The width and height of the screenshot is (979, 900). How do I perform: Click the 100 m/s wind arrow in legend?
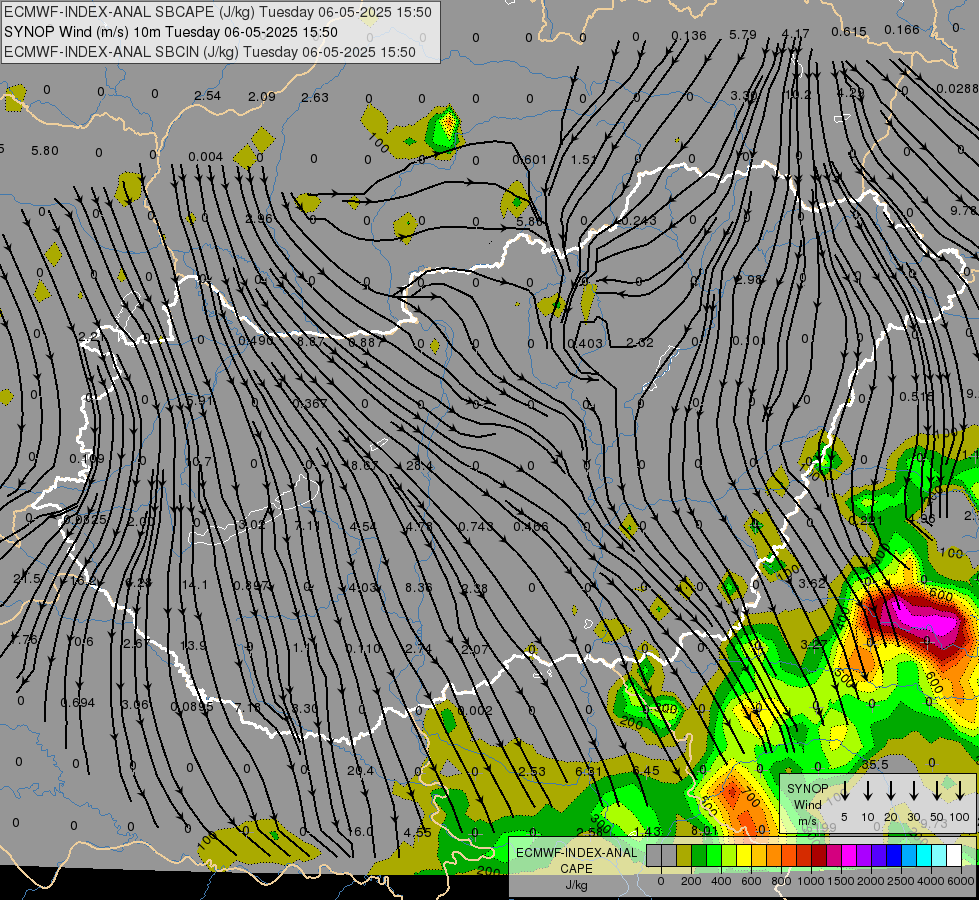tap(960, 790)
